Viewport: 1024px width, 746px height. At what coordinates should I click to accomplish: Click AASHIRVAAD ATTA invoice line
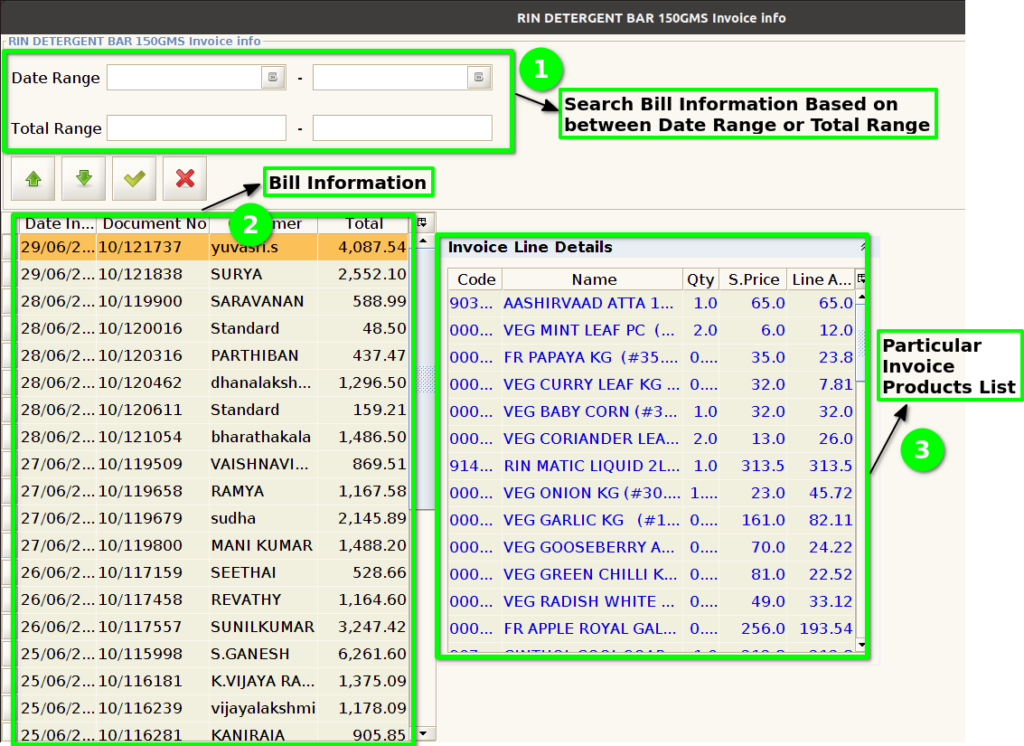651,303
